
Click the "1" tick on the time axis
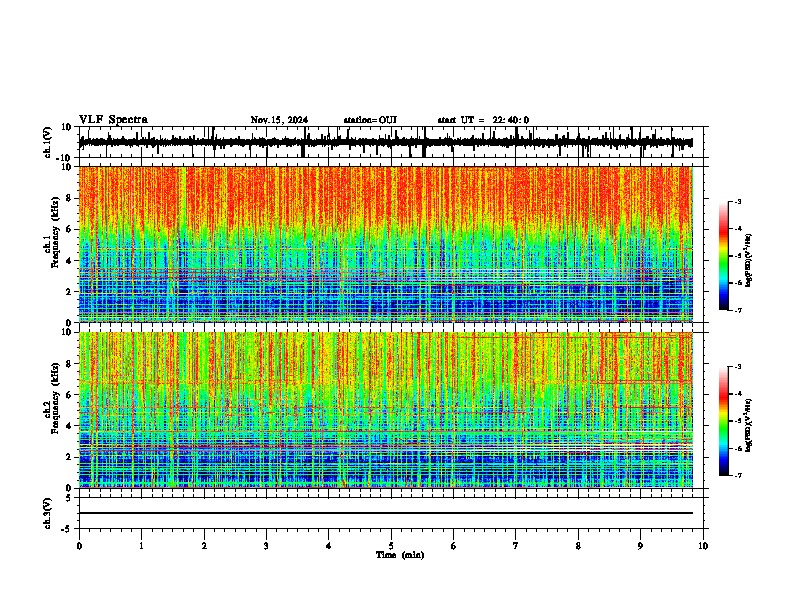coord(141,546)
